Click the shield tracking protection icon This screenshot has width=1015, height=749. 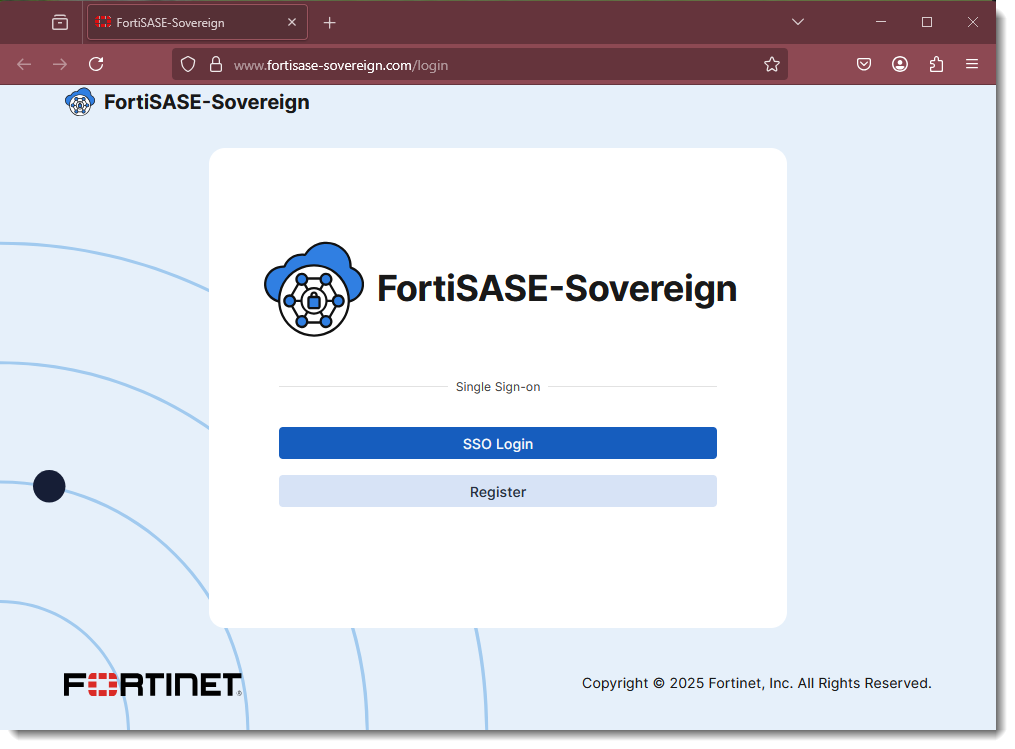(x=187, y=64)
